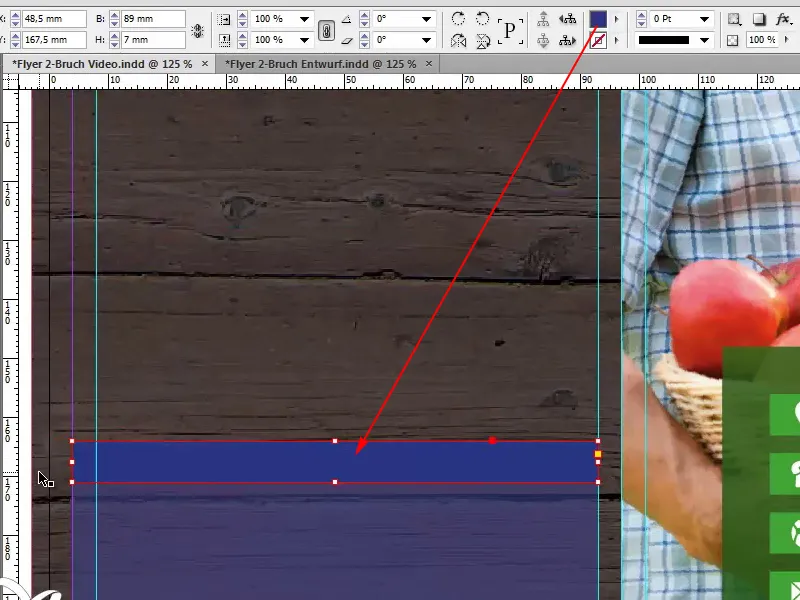Click the scale X stepper arrows
This screenshot has width=800, height=600.
(242, 19)
